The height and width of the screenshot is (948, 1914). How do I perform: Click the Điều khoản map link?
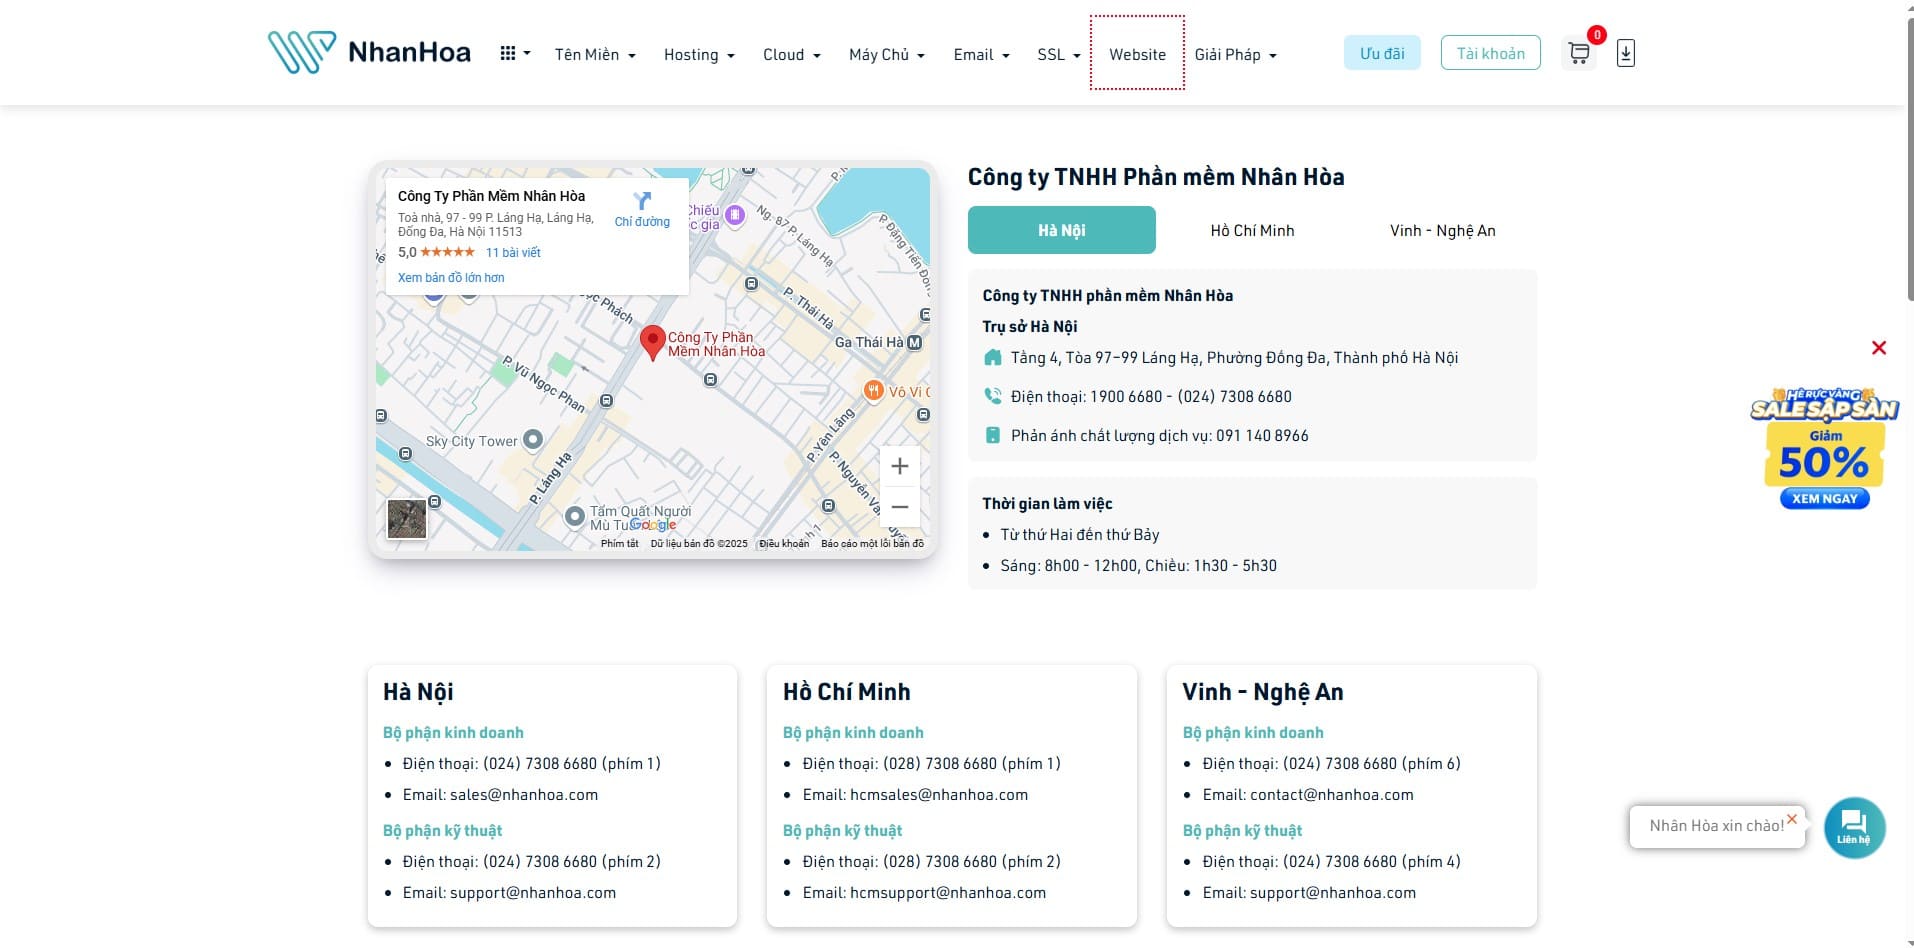click(783, 544)
